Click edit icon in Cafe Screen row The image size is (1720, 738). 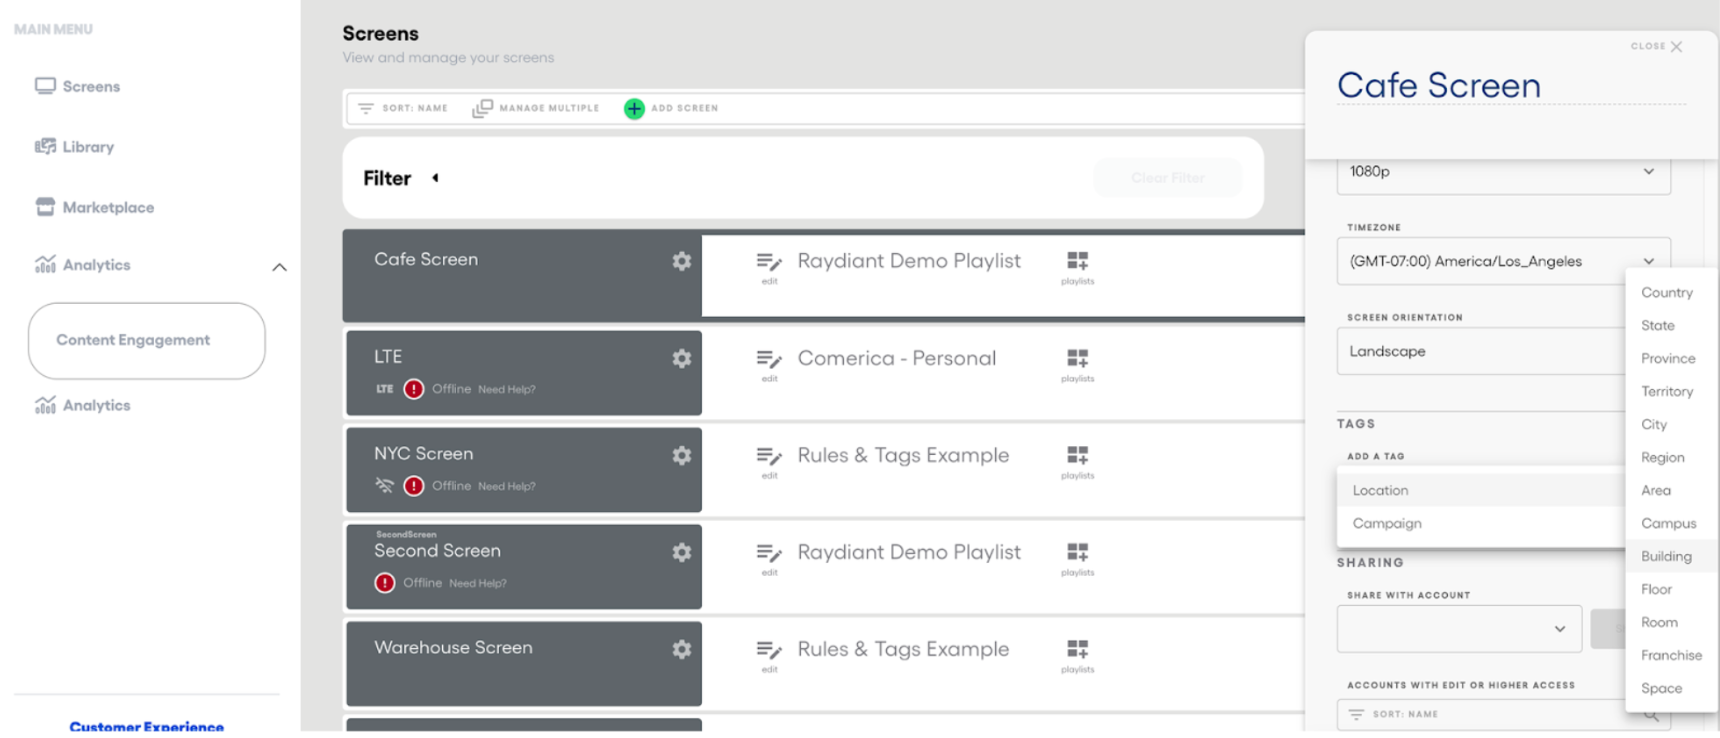click(x=769, y=262)
